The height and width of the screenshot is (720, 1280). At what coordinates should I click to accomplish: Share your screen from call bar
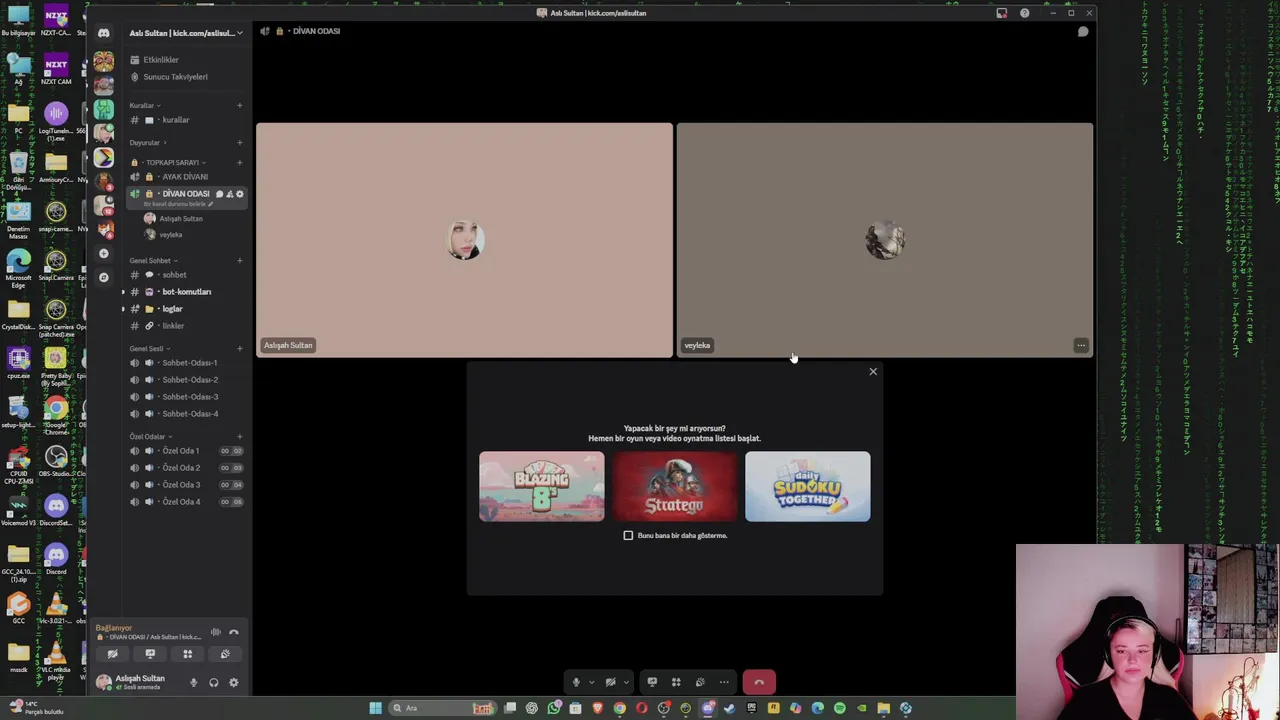coord(652,682)
